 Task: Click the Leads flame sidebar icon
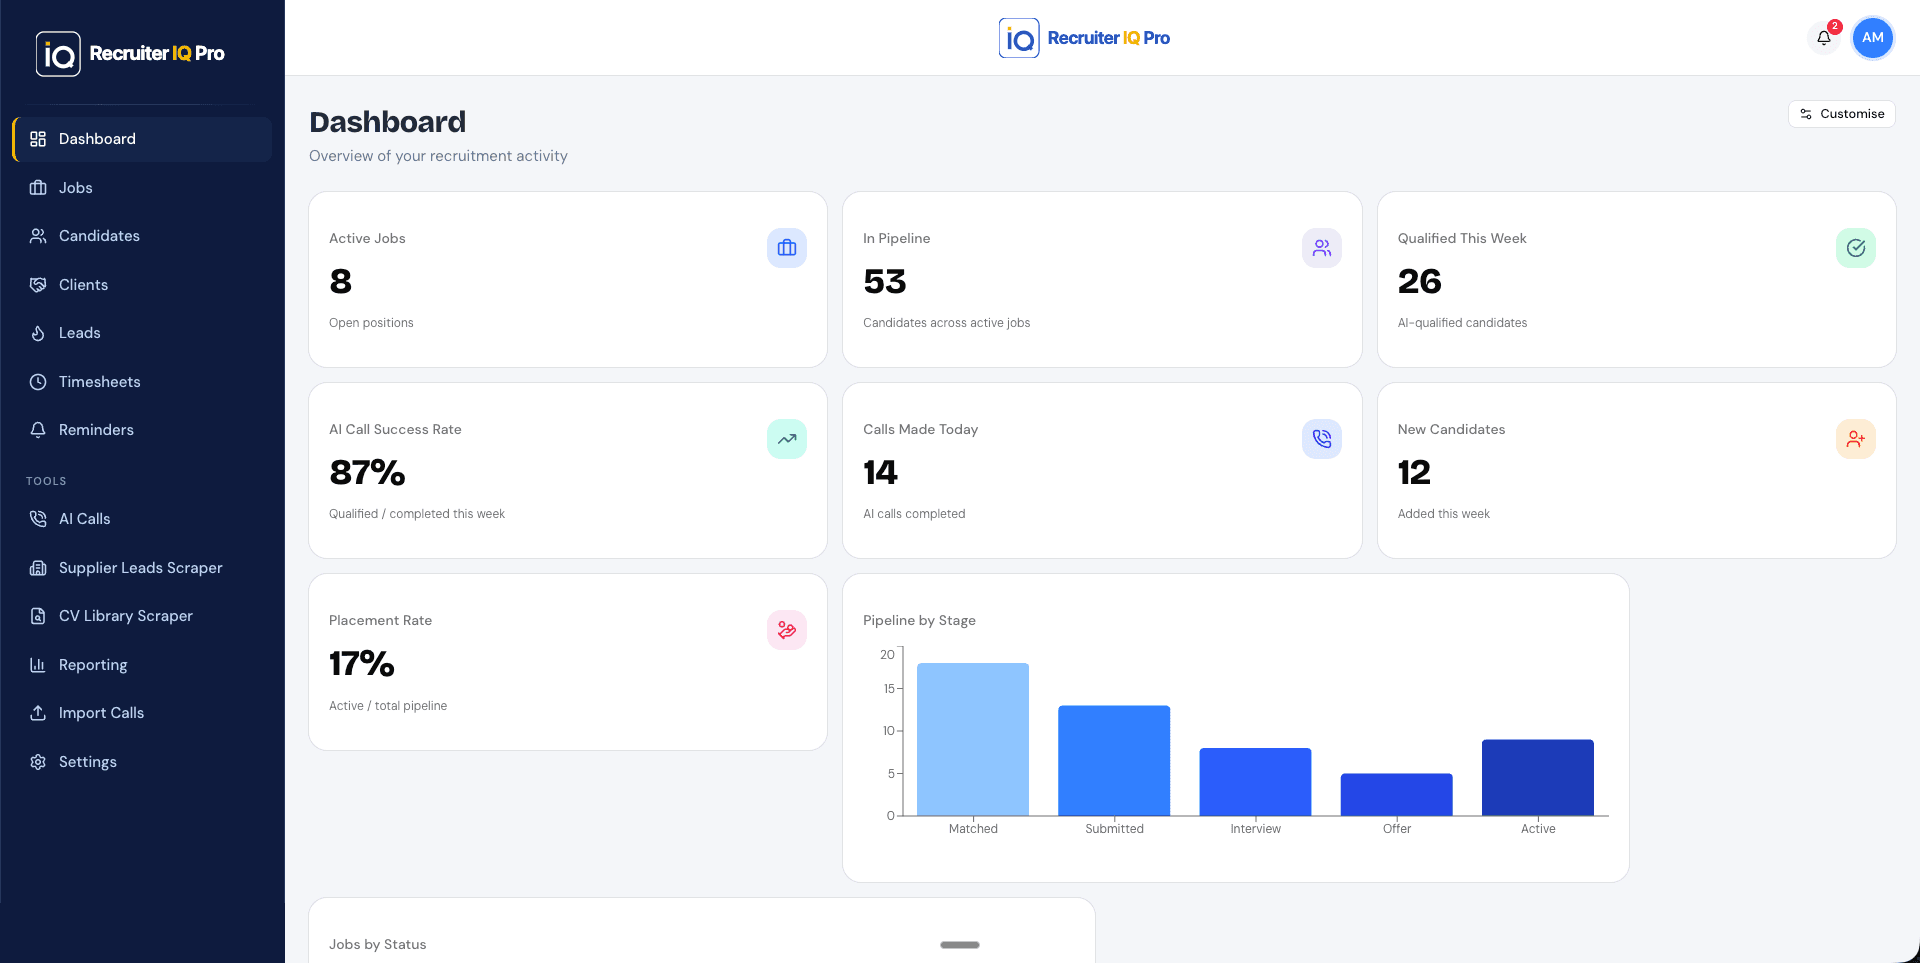pos(38,333)
